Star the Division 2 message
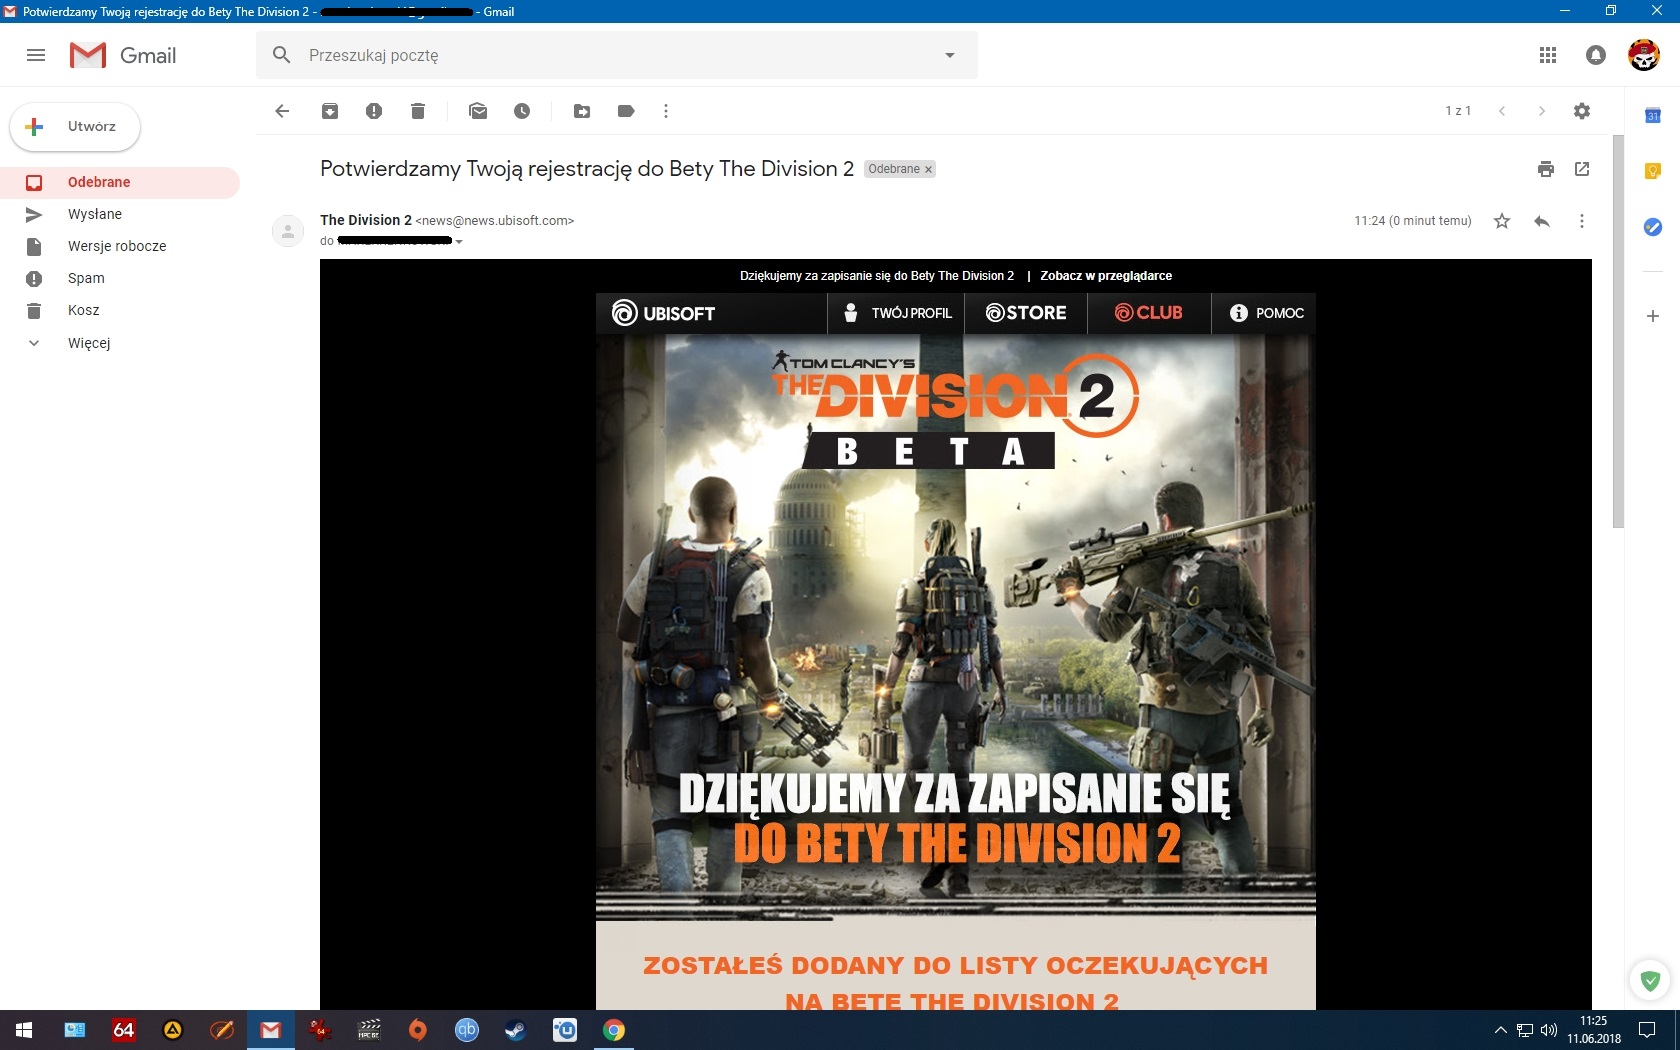This screenshot has width=1680, height=1050. pos(1502,221)
